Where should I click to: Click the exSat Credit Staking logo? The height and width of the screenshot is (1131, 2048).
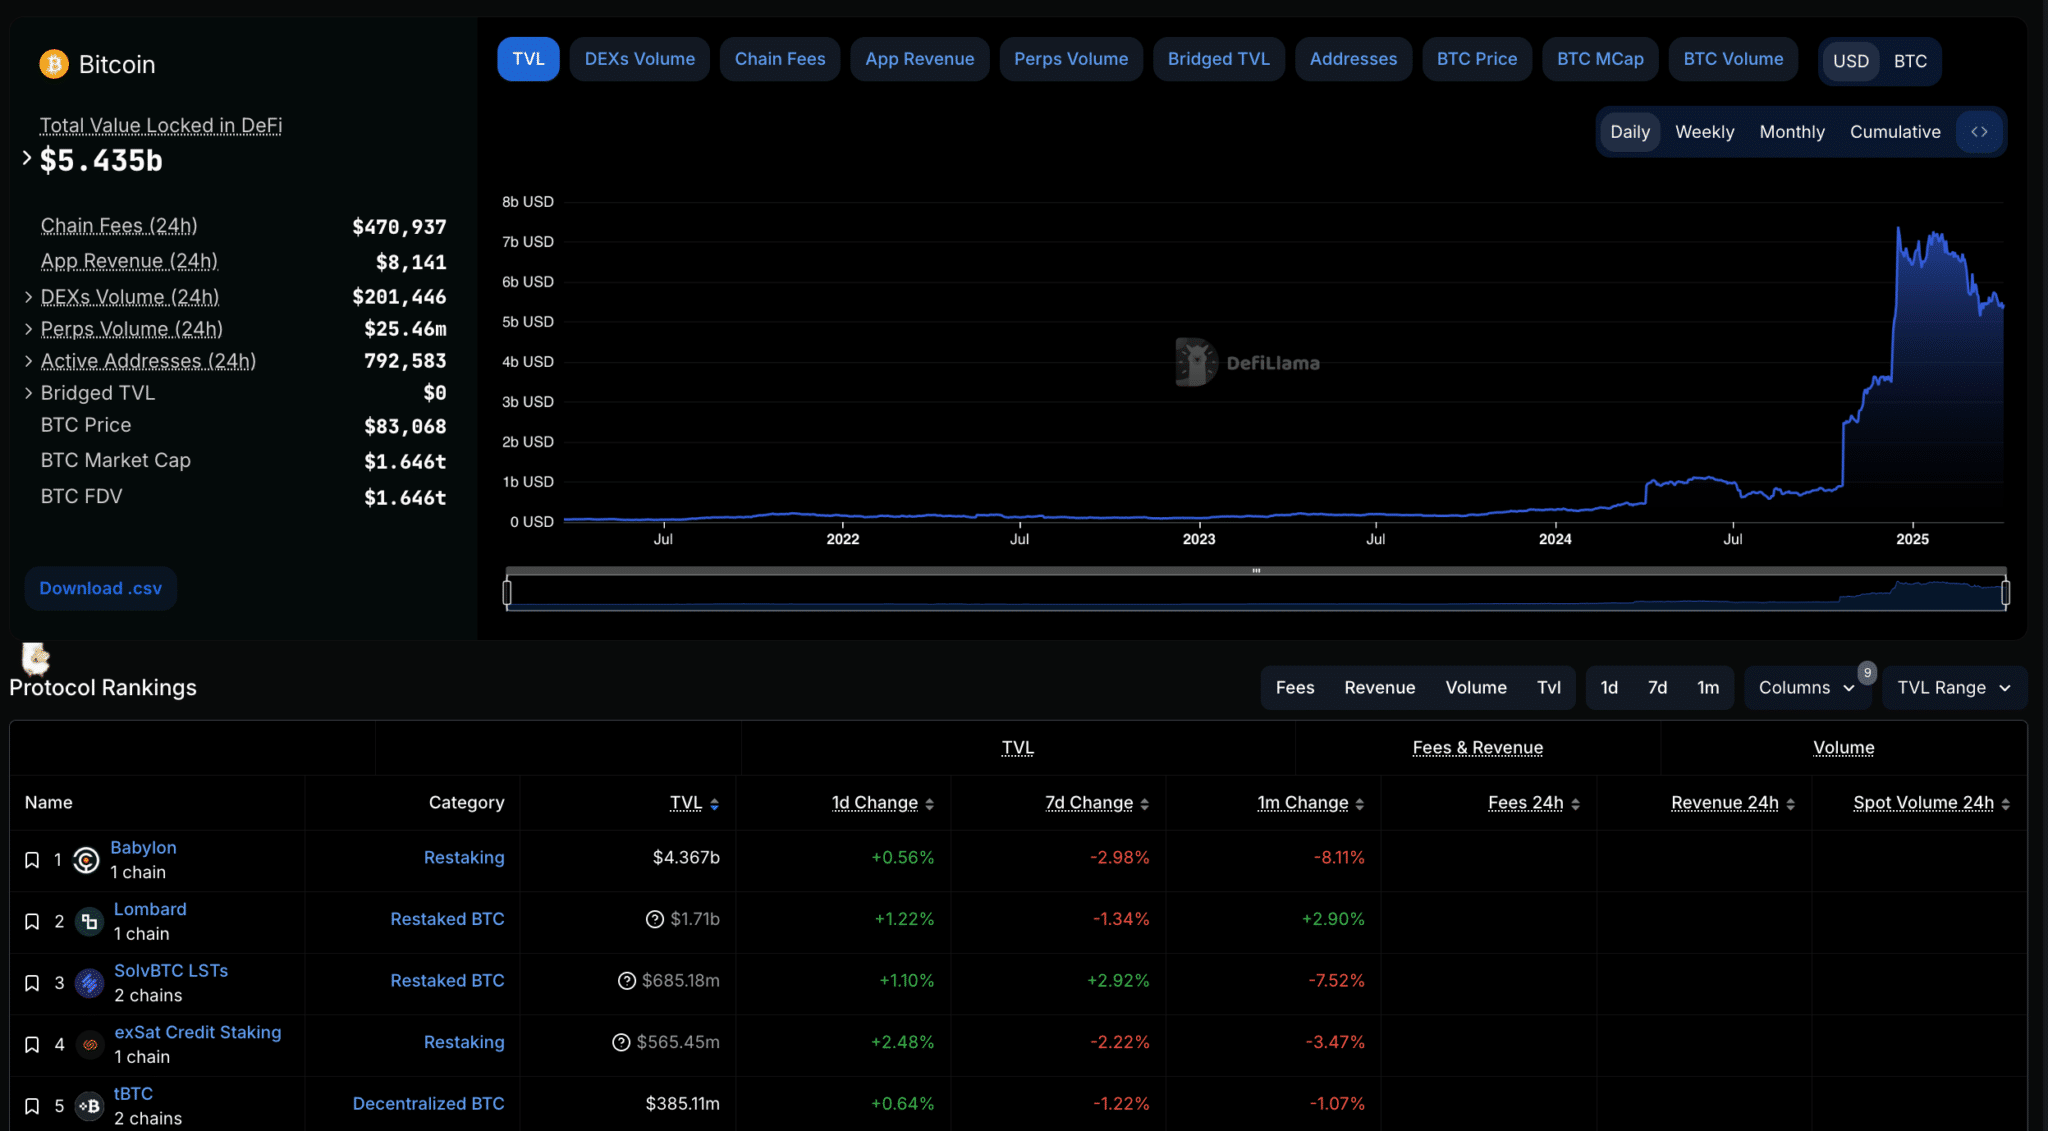[90, 1045]
